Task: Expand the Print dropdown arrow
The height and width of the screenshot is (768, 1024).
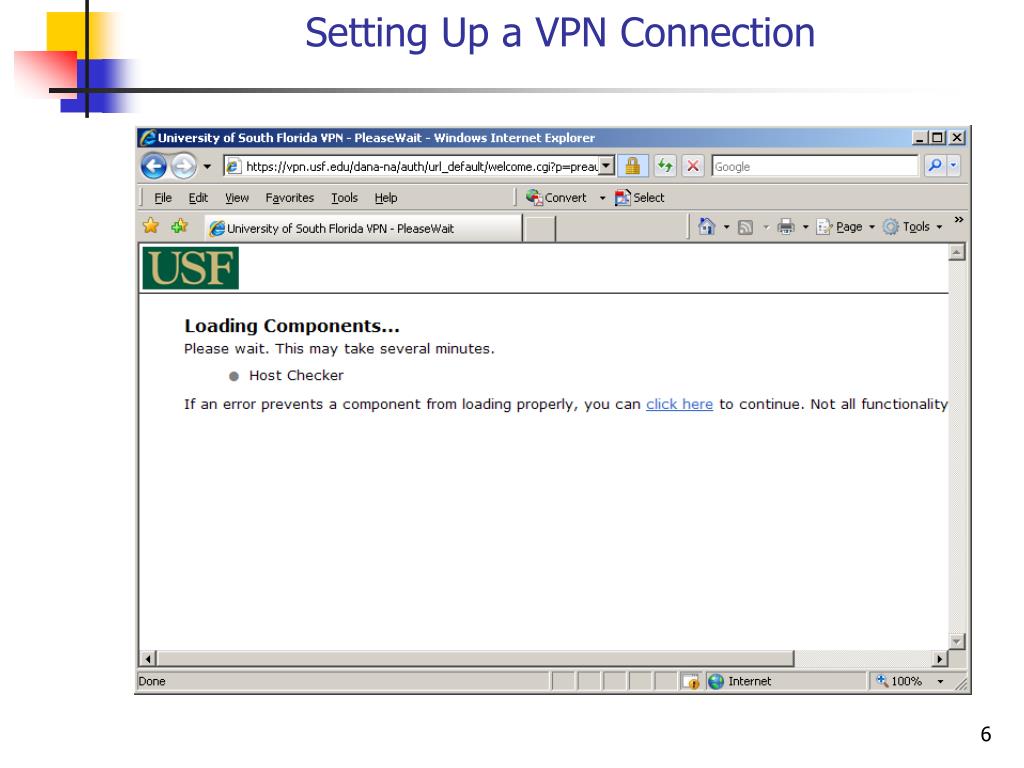Action: [805, 227]
